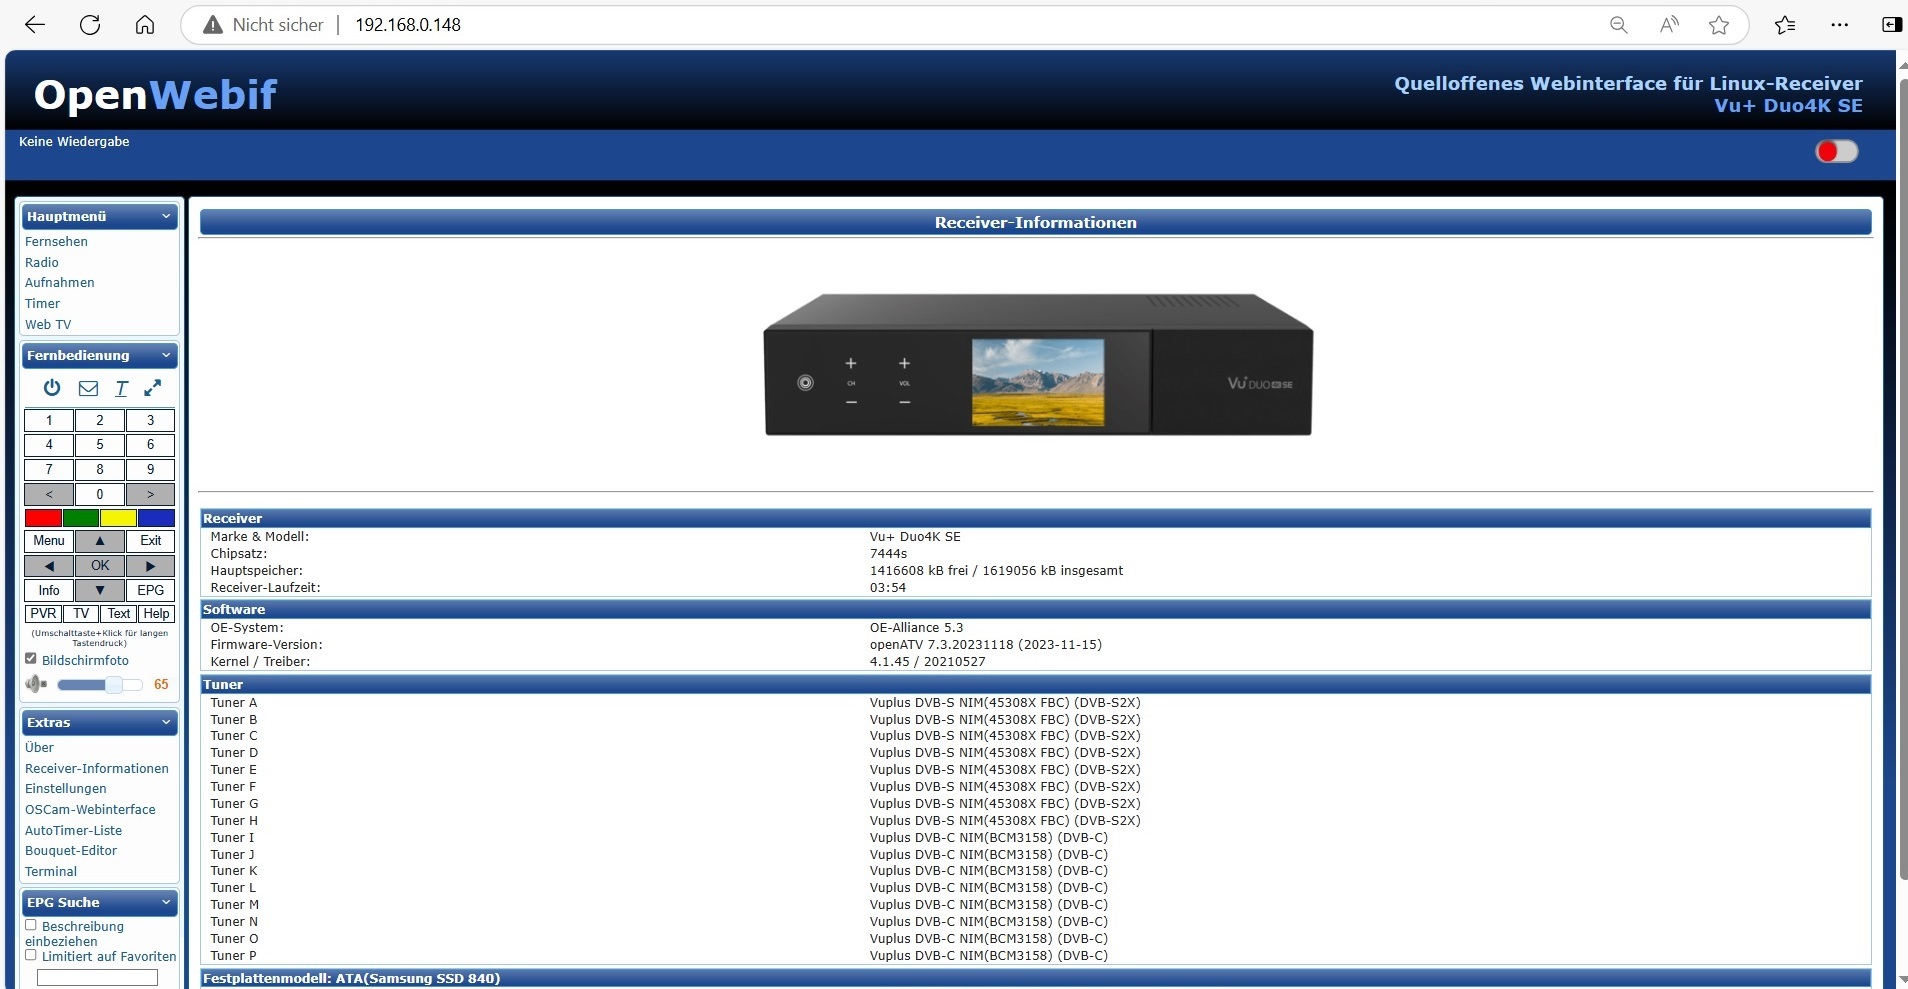The image size is (1908, 989).
Task: Uncheck the Bildschirmfoto checkbox
Action: tap(31, 659)
